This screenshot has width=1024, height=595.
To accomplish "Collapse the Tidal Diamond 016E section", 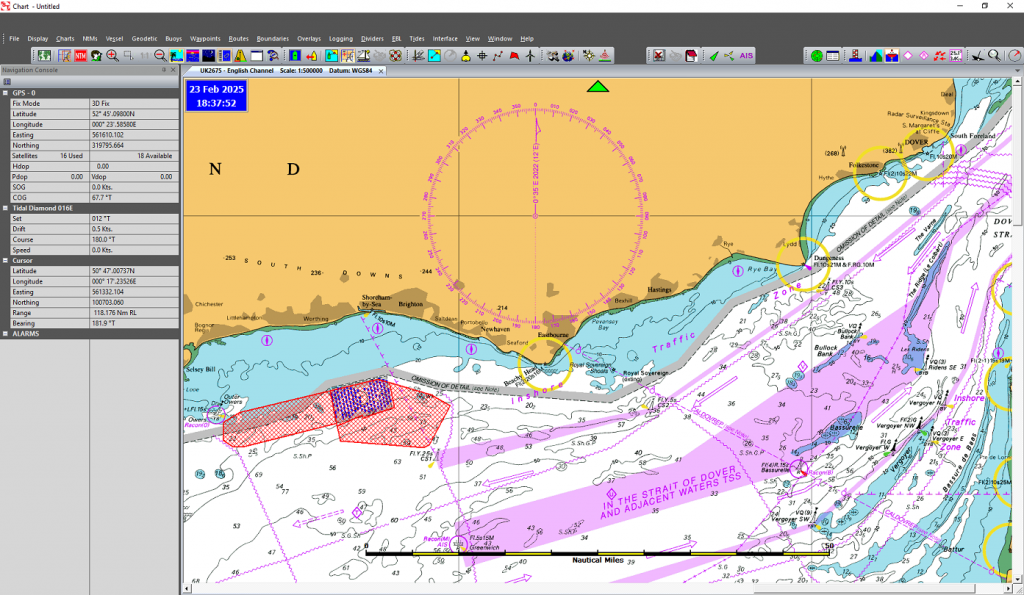I will [6, 208].
